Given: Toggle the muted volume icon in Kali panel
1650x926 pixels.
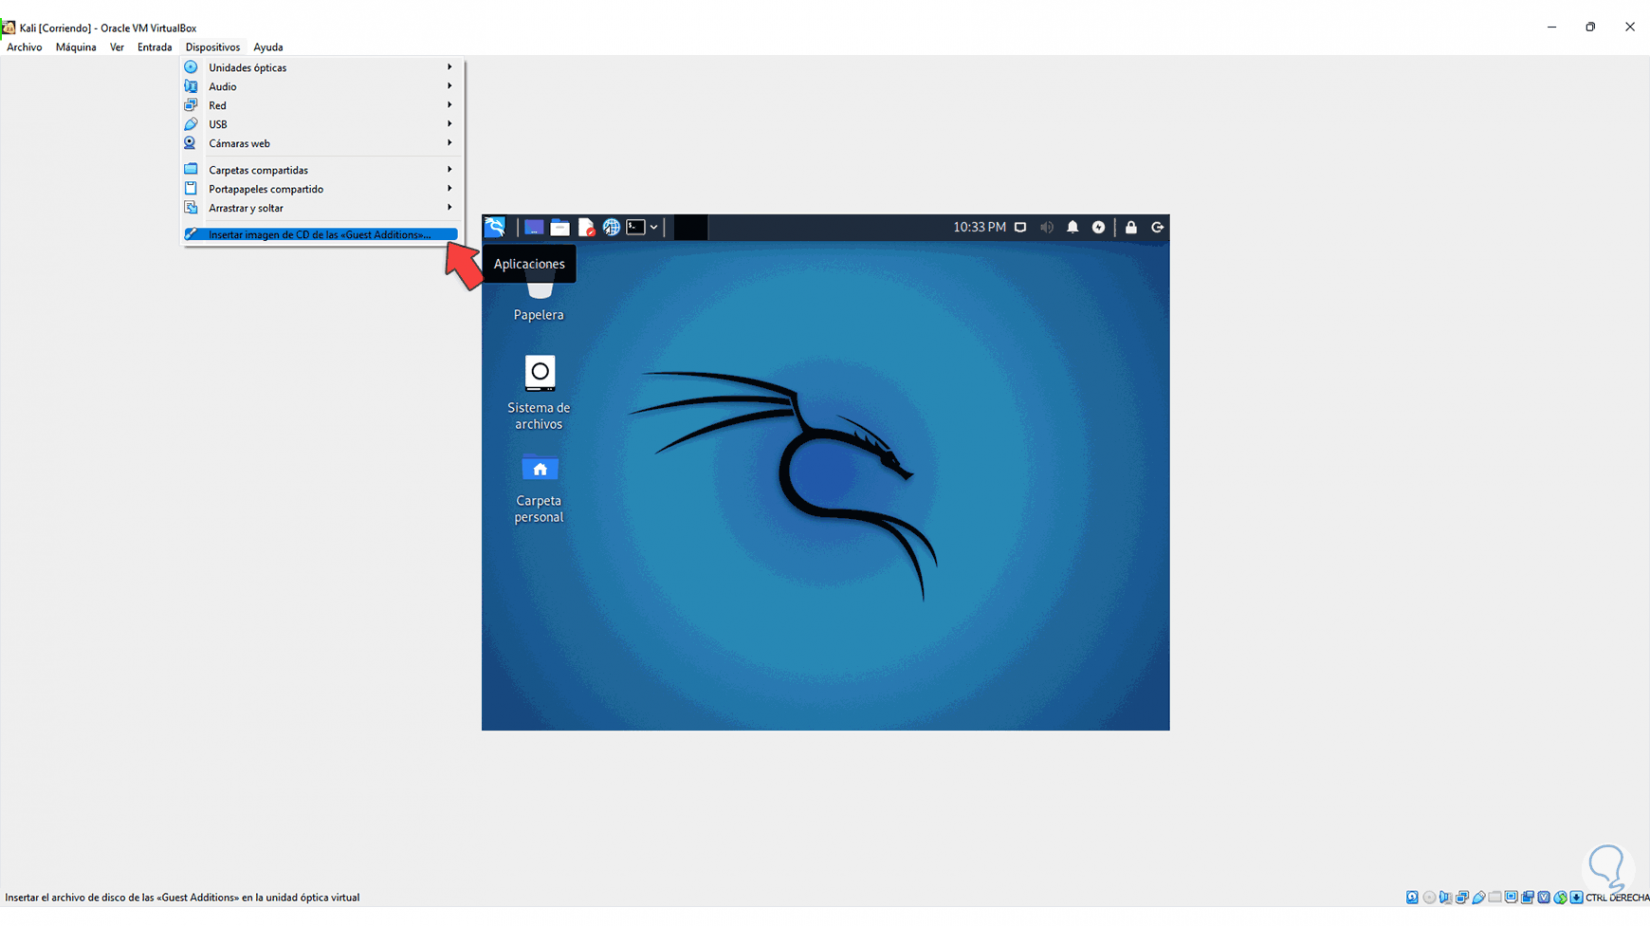Looking at the screenshot, I should tap(1047, 227).
